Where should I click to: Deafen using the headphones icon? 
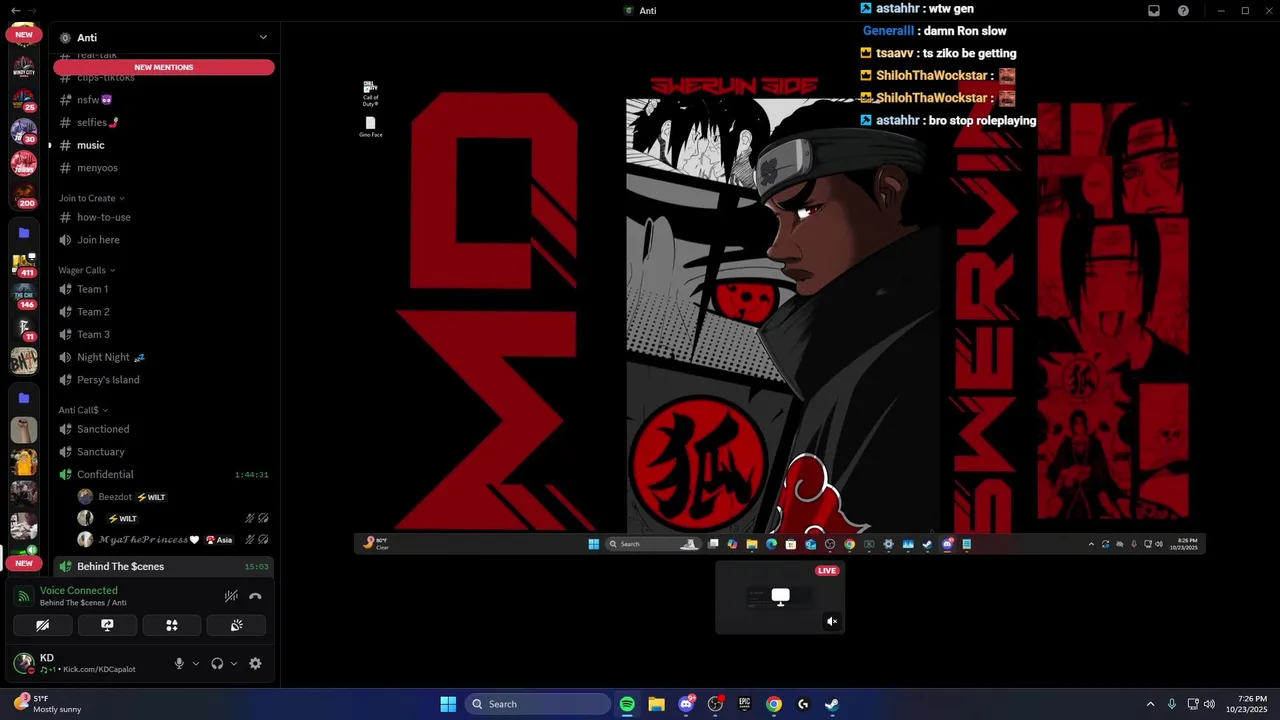(x=217, y=663)
